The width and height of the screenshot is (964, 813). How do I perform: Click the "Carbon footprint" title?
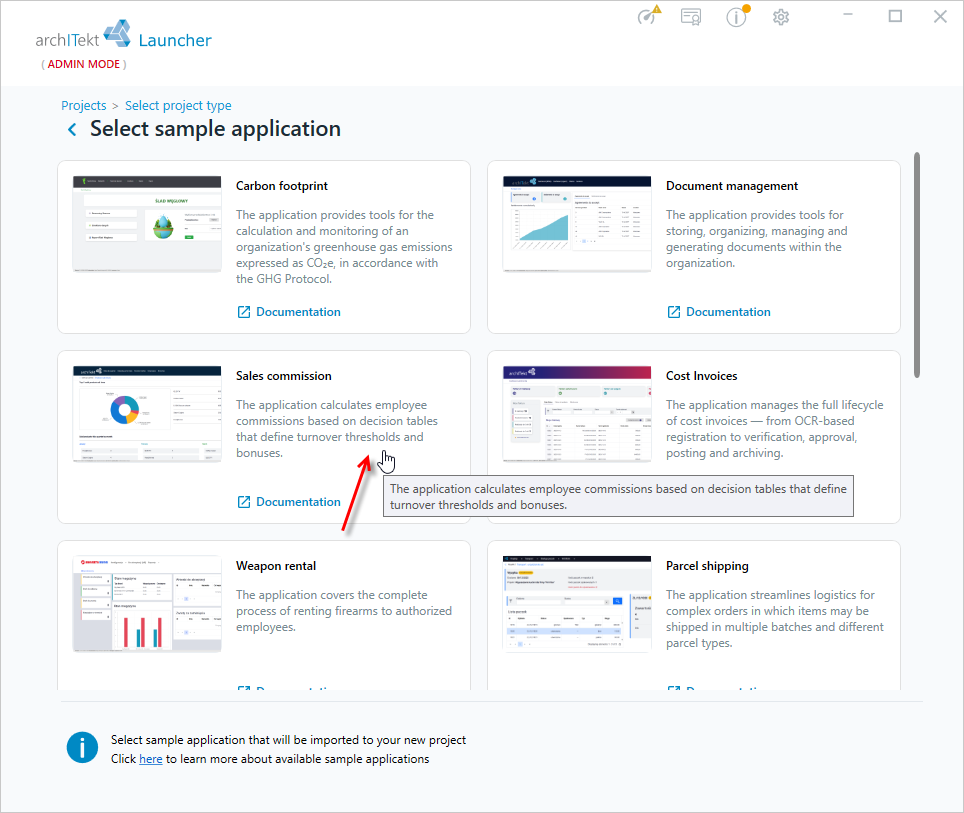pos(282,186)
